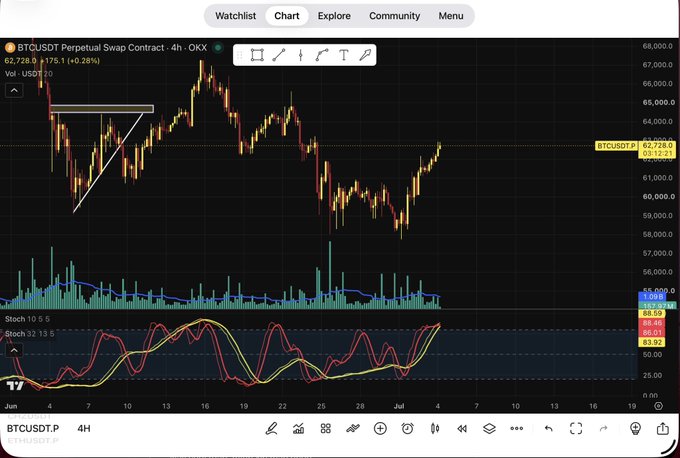Screen dimensions: 680x458
Task: Change the candlestick chart type
Action: pyautogui.click(x=435, y=429)
